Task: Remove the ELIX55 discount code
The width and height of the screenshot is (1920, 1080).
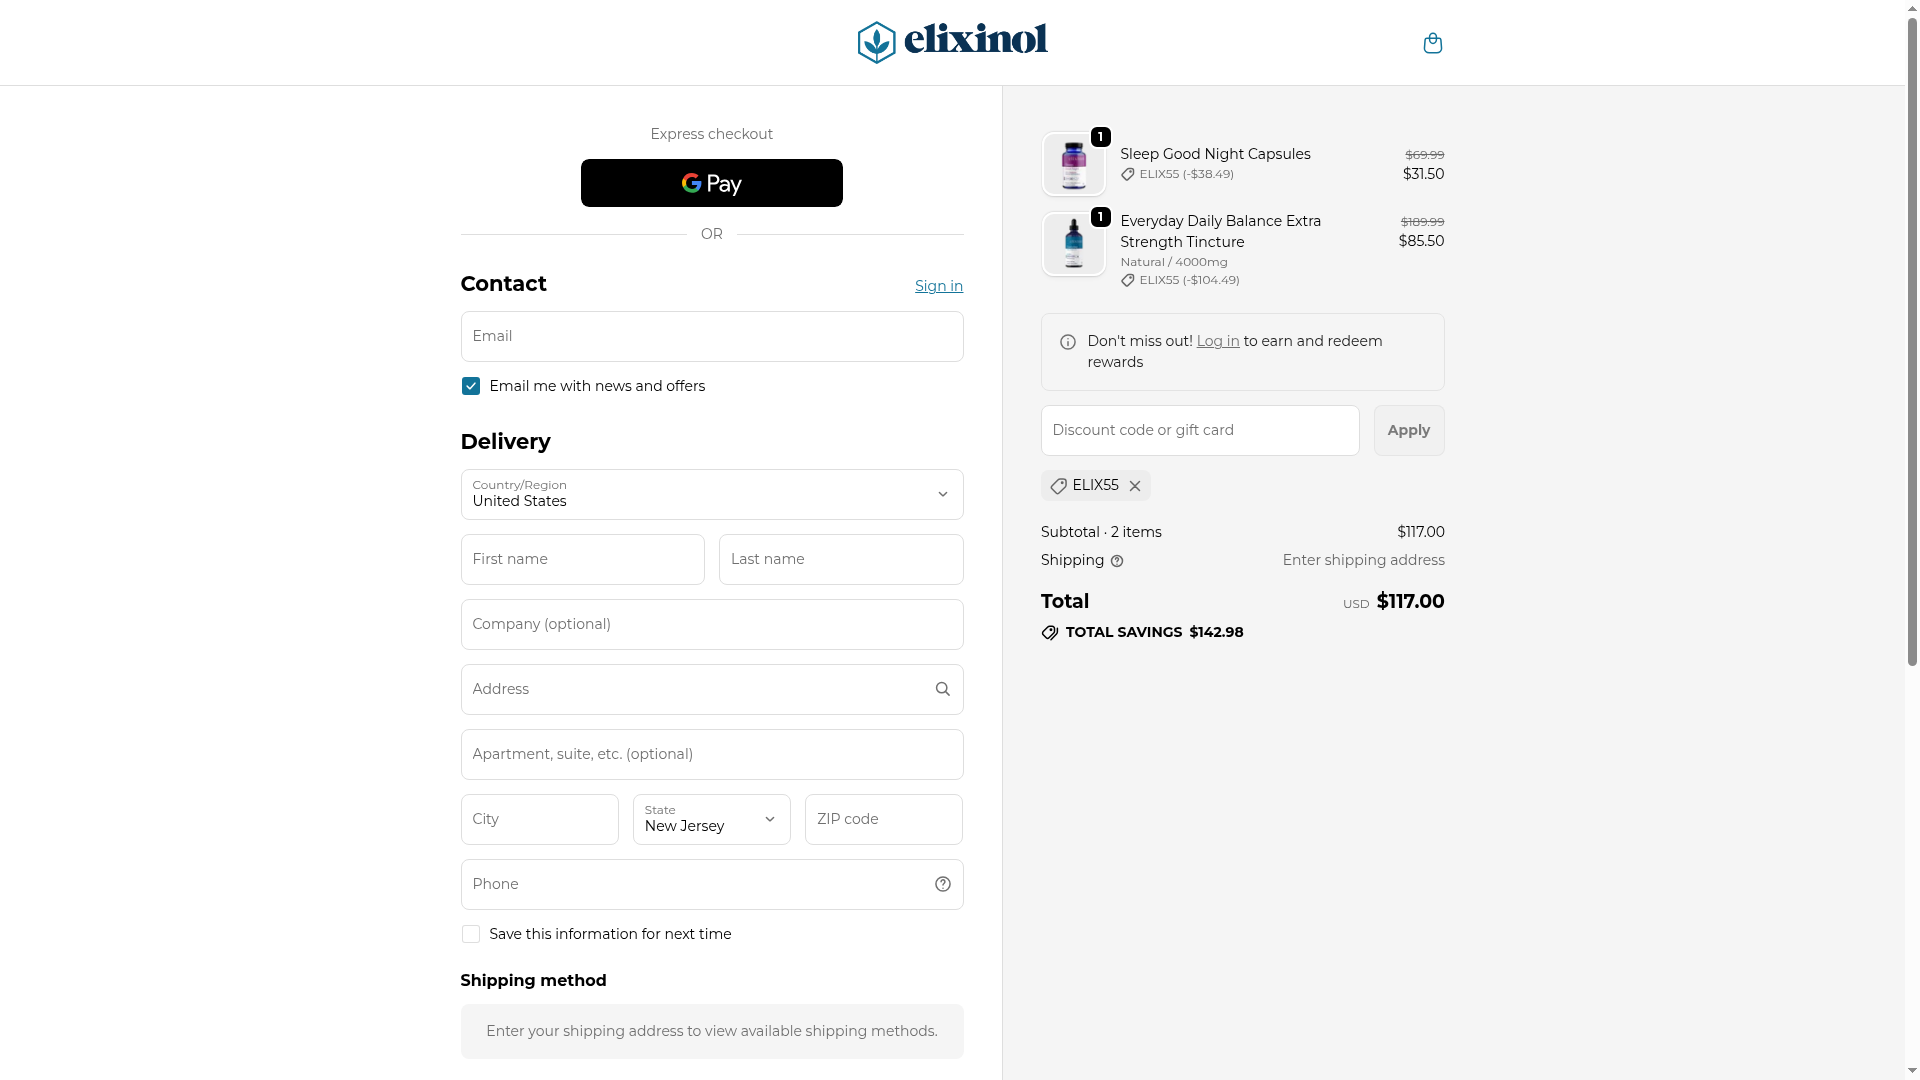Action: 1135,486
